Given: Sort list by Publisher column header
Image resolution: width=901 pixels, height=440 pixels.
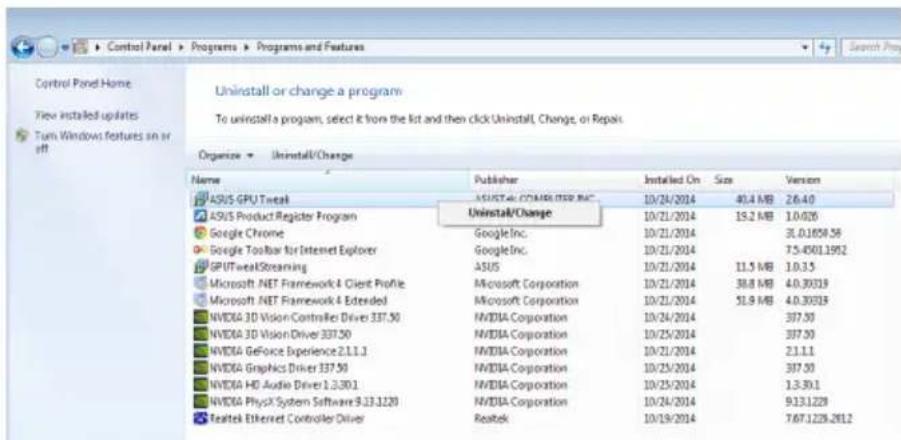Looking at the screenshot, I should point(556,180).
